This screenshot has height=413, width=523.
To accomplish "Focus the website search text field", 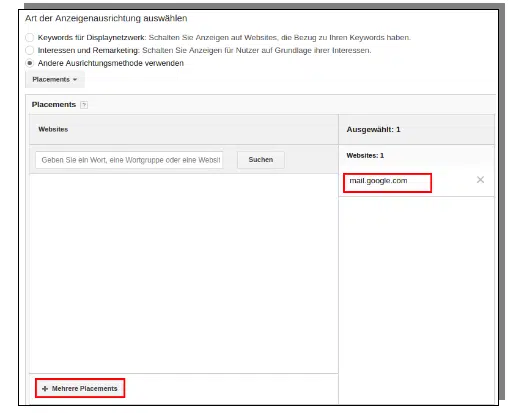I will 129,160.
